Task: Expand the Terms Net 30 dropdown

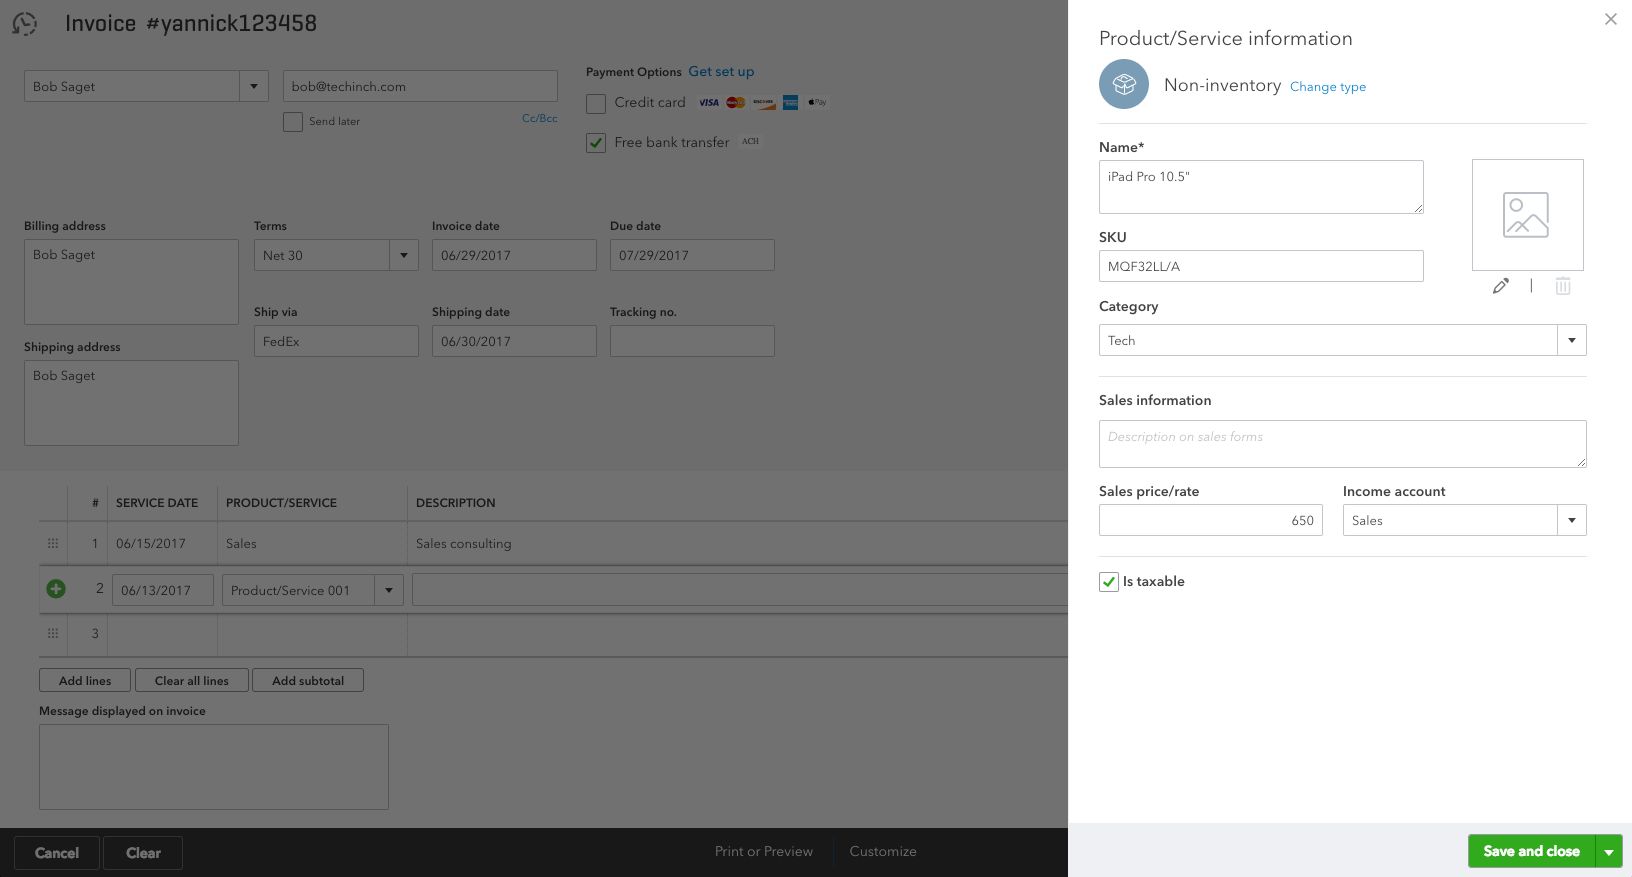Action: point(404,255)
